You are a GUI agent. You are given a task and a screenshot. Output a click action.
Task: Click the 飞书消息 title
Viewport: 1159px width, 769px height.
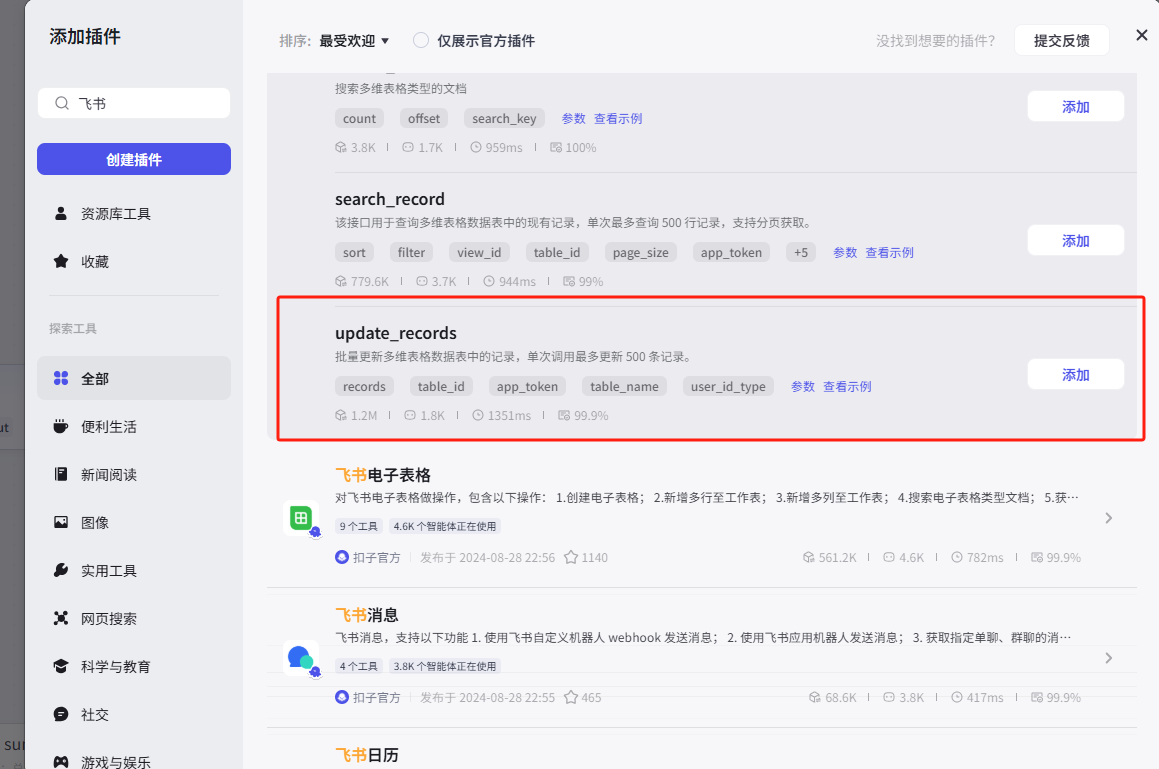pyautogui.click(x=367, y=614)
